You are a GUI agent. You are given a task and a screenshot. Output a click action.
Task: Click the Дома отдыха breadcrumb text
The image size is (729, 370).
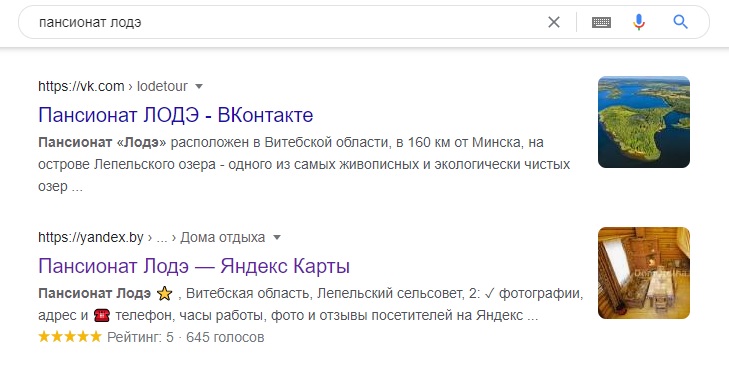[x=223, y=238]
